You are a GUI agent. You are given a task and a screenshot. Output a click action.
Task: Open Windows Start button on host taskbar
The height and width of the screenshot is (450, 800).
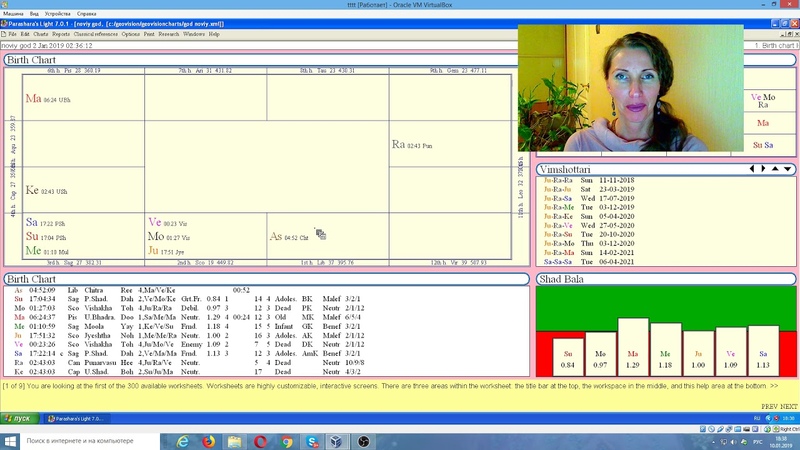tap(10, 441)
